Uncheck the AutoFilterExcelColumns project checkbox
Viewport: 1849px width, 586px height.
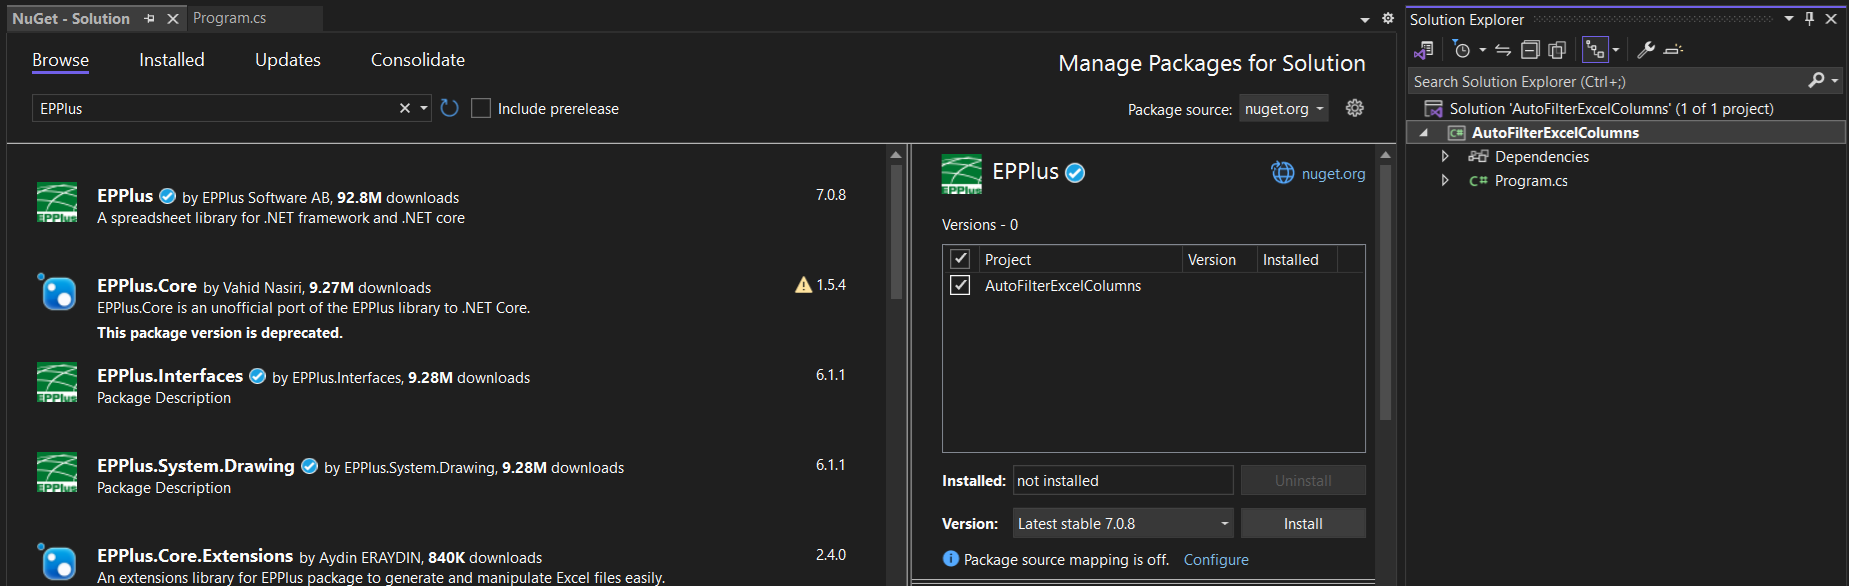(x=960, y=285)
